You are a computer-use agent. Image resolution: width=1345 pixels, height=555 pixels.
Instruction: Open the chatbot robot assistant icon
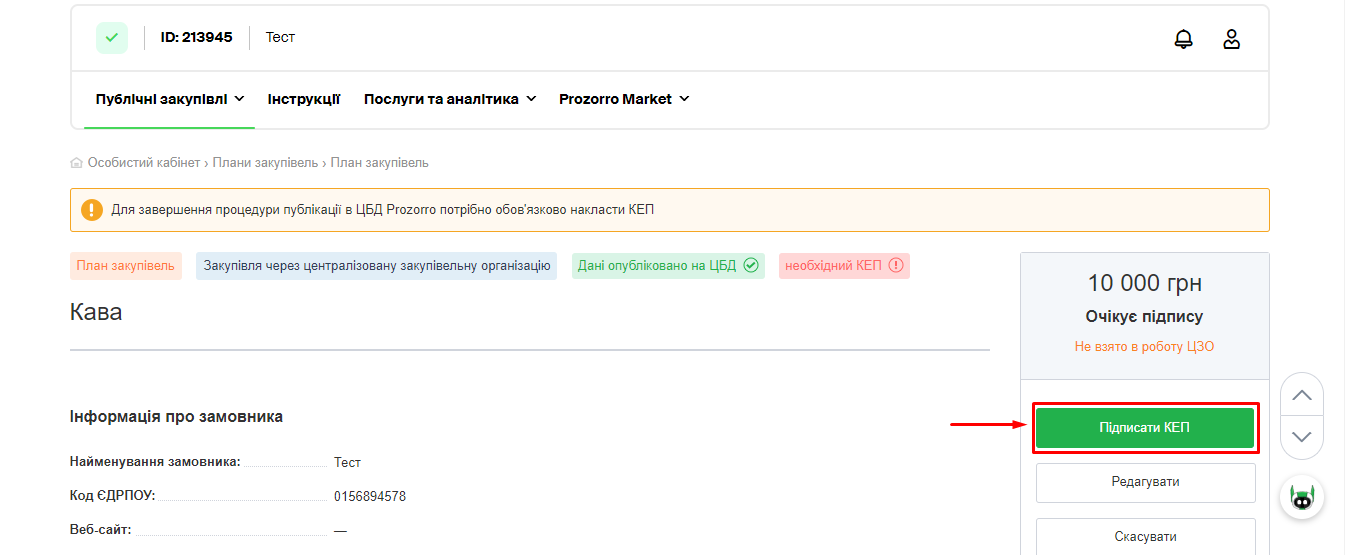coord(1301,497)
